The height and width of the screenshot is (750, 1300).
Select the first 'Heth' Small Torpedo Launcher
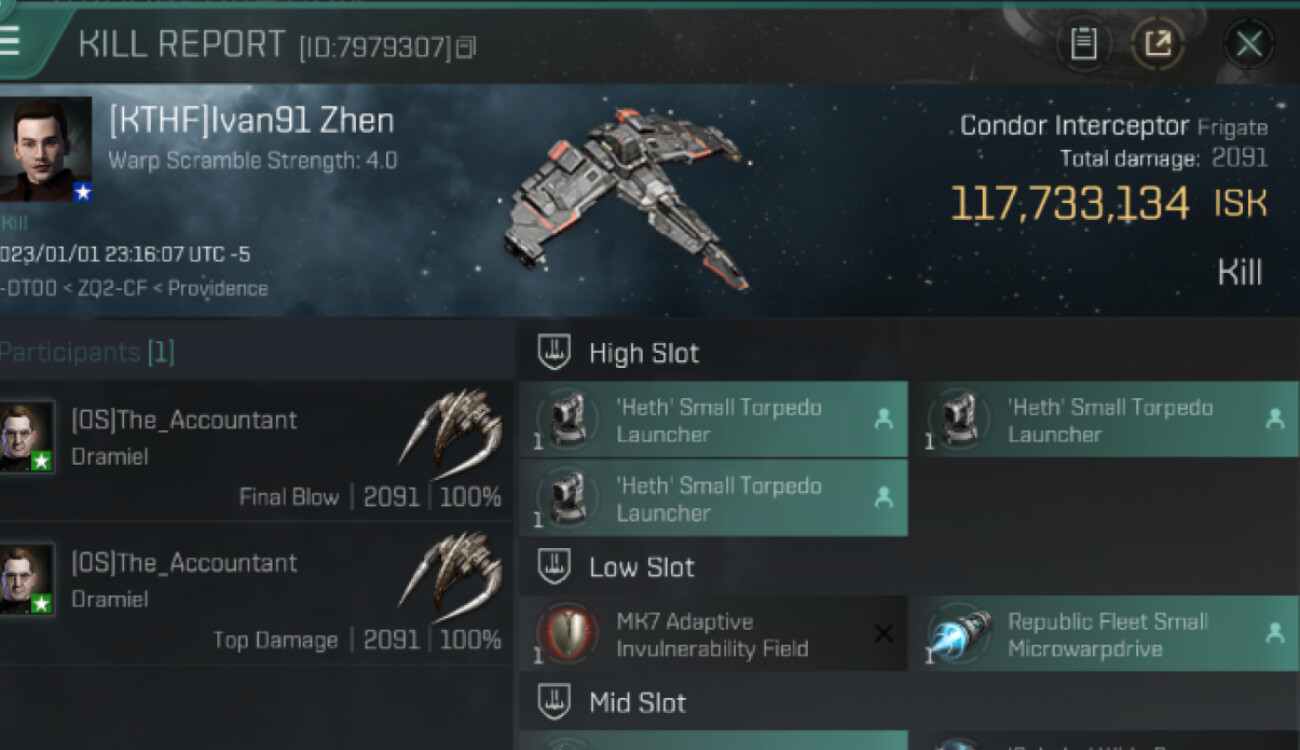click(x=712, y=420)
